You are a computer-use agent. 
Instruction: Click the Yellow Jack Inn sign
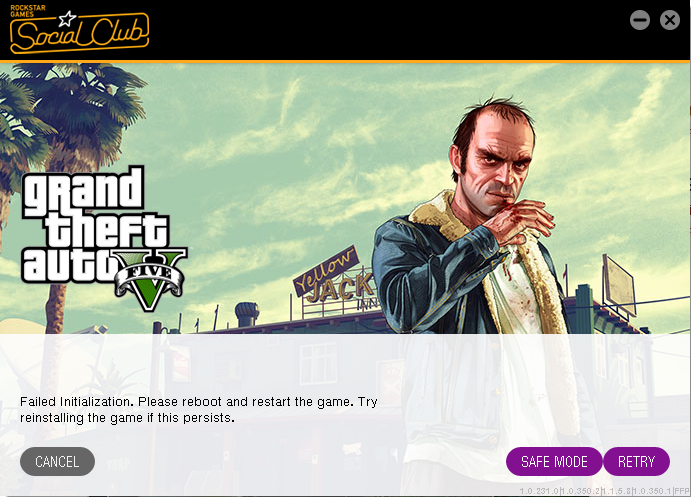[333, 280]
